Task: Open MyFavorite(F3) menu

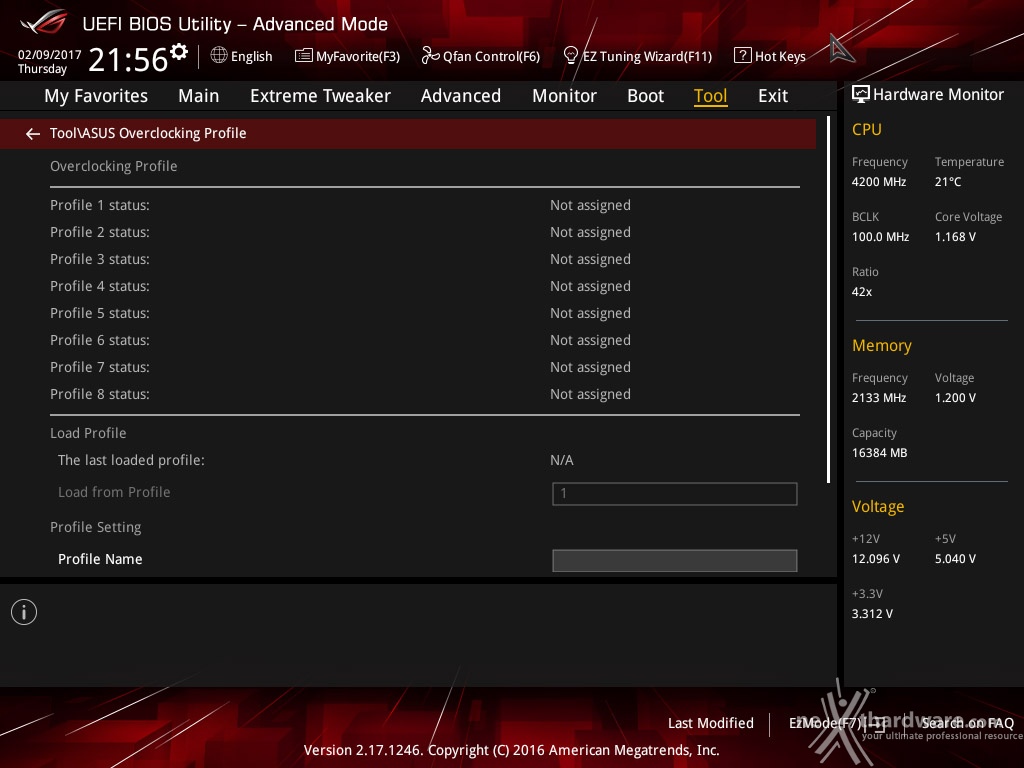Action: point(358,57)
